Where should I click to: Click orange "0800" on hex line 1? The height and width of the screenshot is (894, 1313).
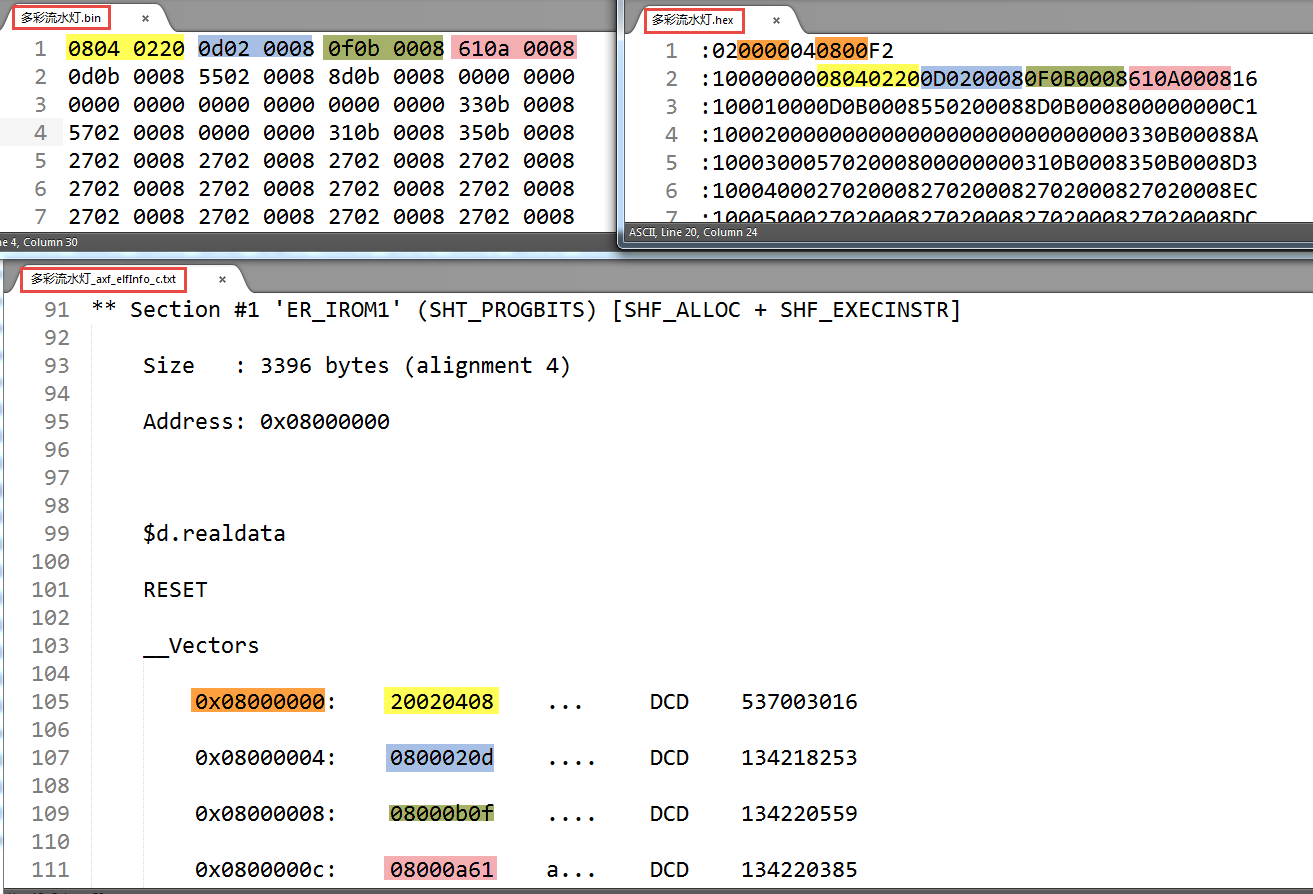coord(841,50)
